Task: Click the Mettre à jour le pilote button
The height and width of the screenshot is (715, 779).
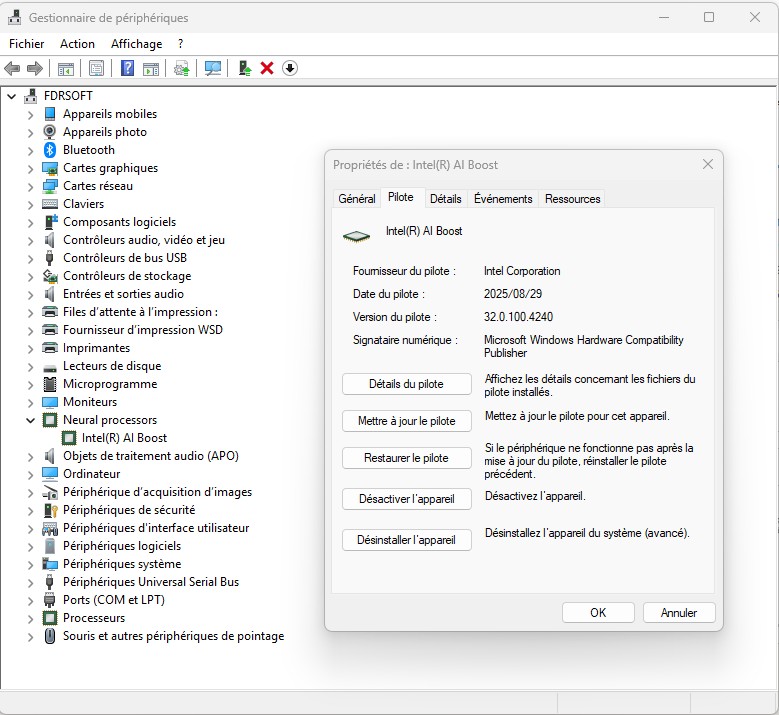Action: point(406,421)
